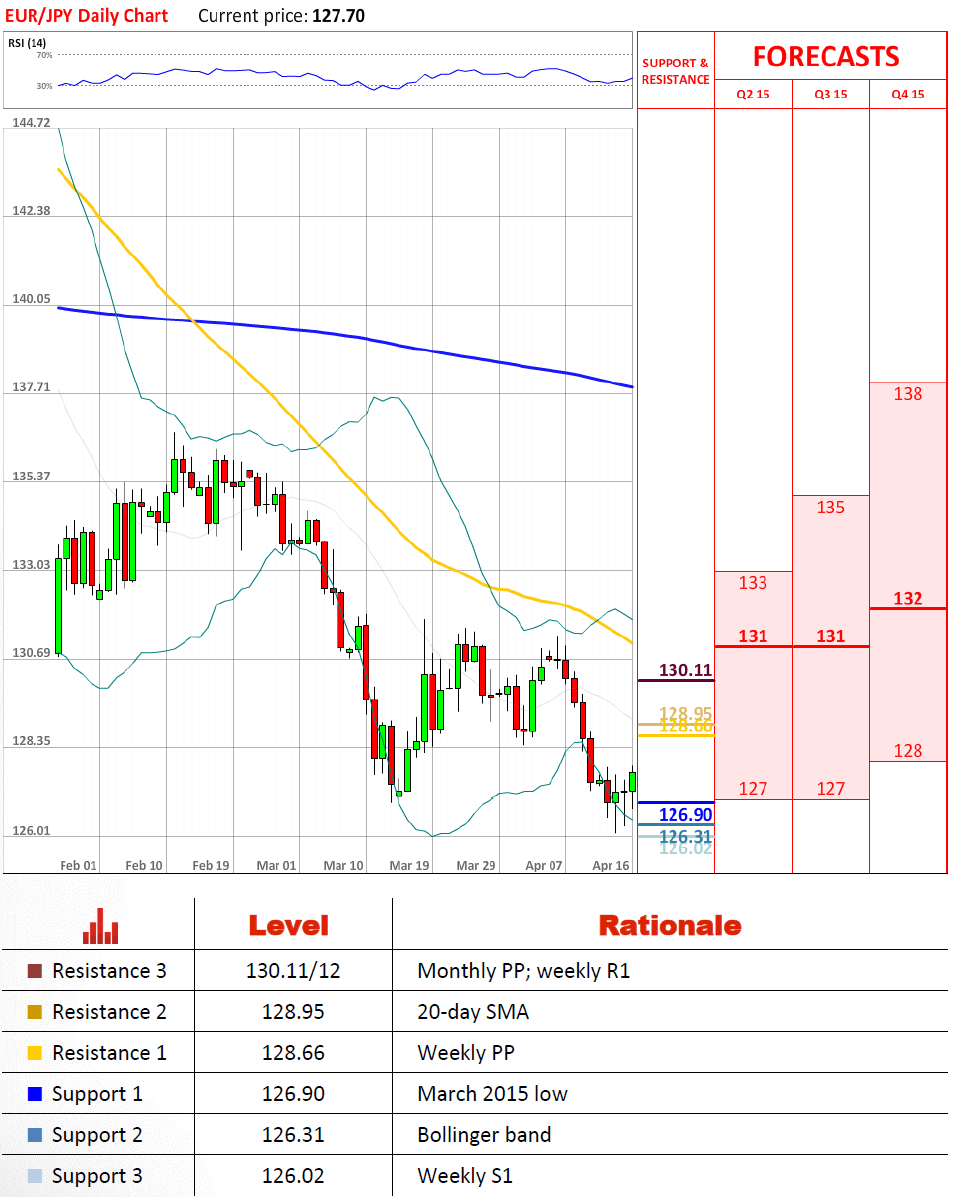
Task: Click the 133 forecast value in Q2
Action: (753, 582)
